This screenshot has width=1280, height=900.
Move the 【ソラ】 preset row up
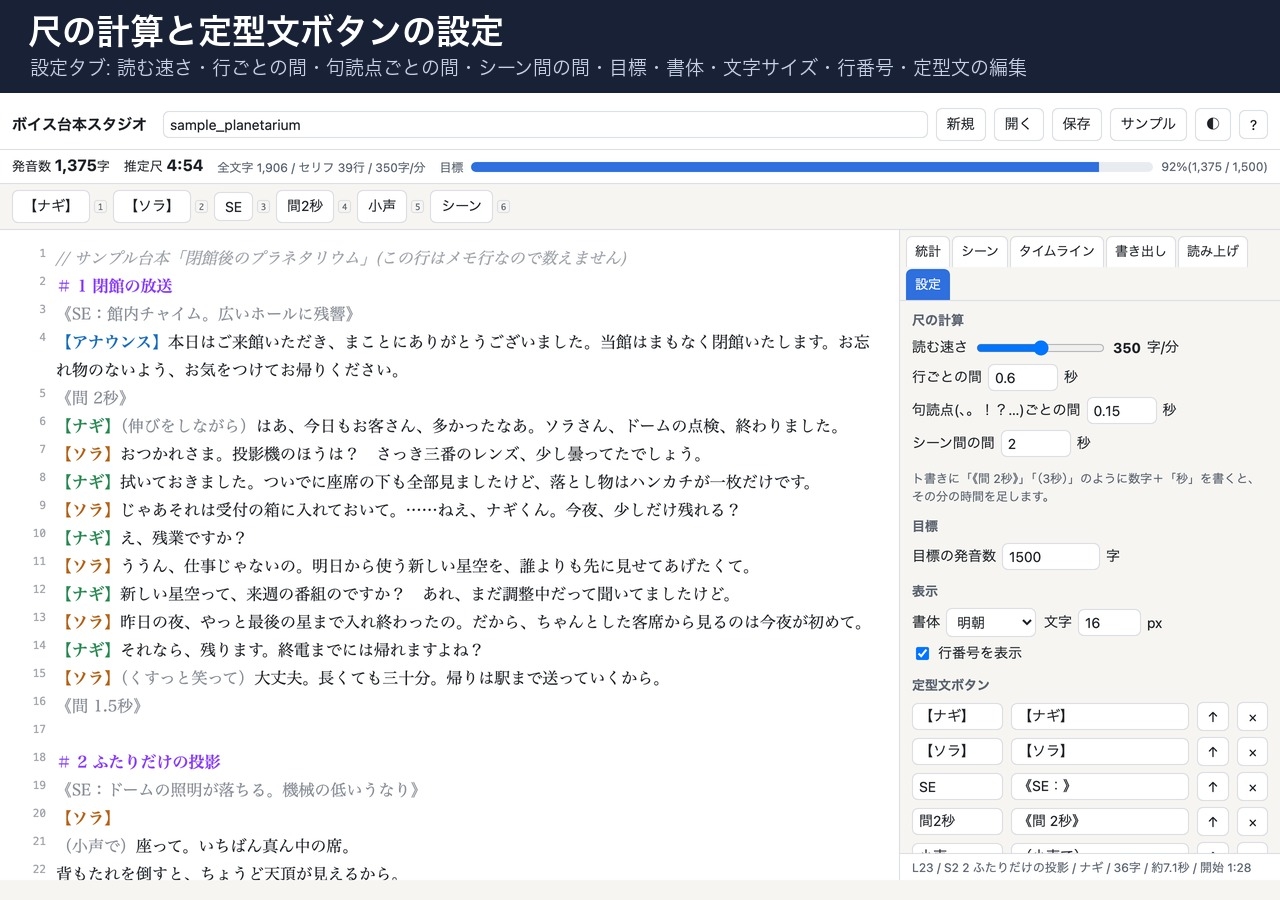1212,752
